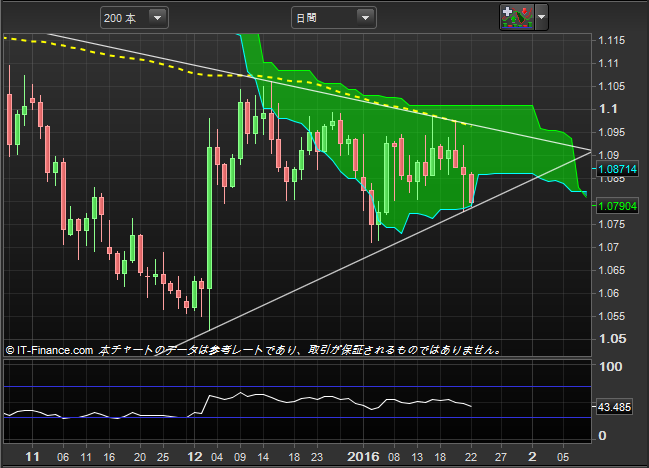Click the 1.075 price axis label
649x468 pixels.
click(612, 224)
